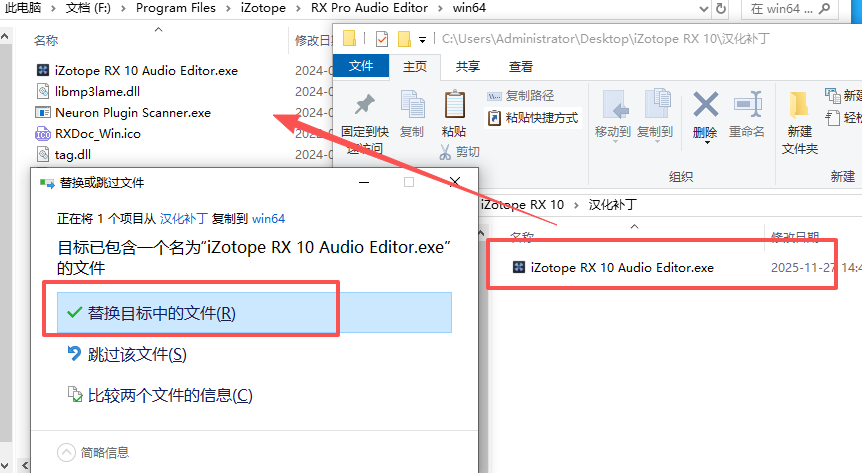Image resolution: width=862 pixels, height=473 pixels.
Task: Click the 汉化补丁 source folder link
Action: tap(184, 219)
